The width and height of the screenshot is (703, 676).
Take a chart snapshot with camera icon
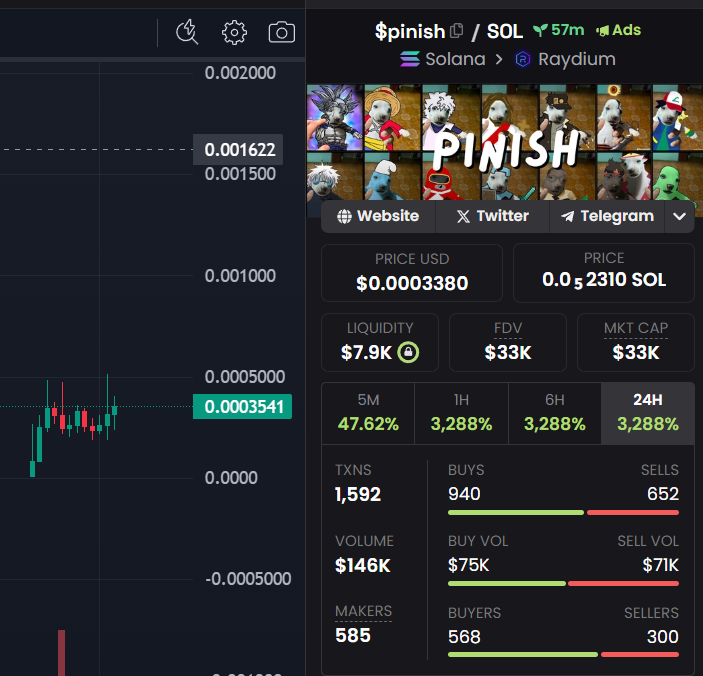(282, 32)
